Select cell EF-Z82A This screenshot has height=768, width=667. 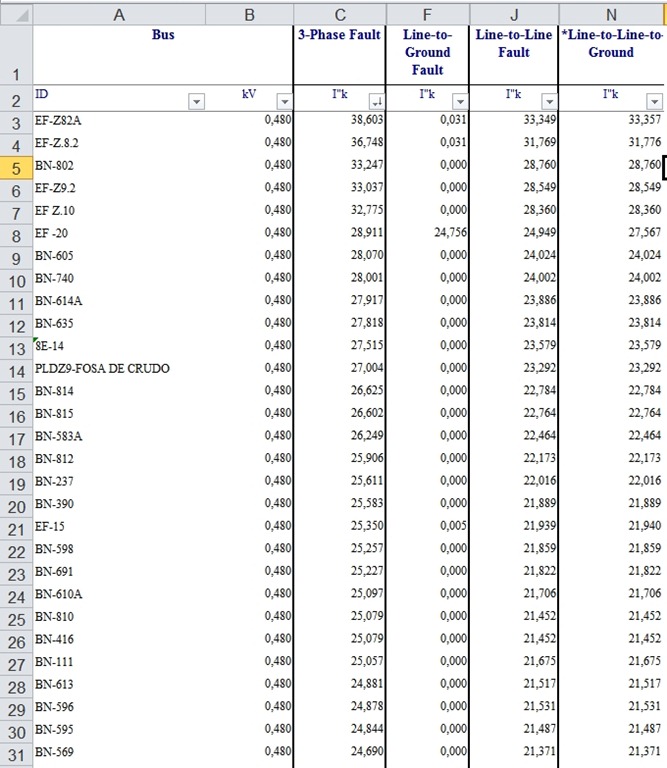click(x=119, y=120)
